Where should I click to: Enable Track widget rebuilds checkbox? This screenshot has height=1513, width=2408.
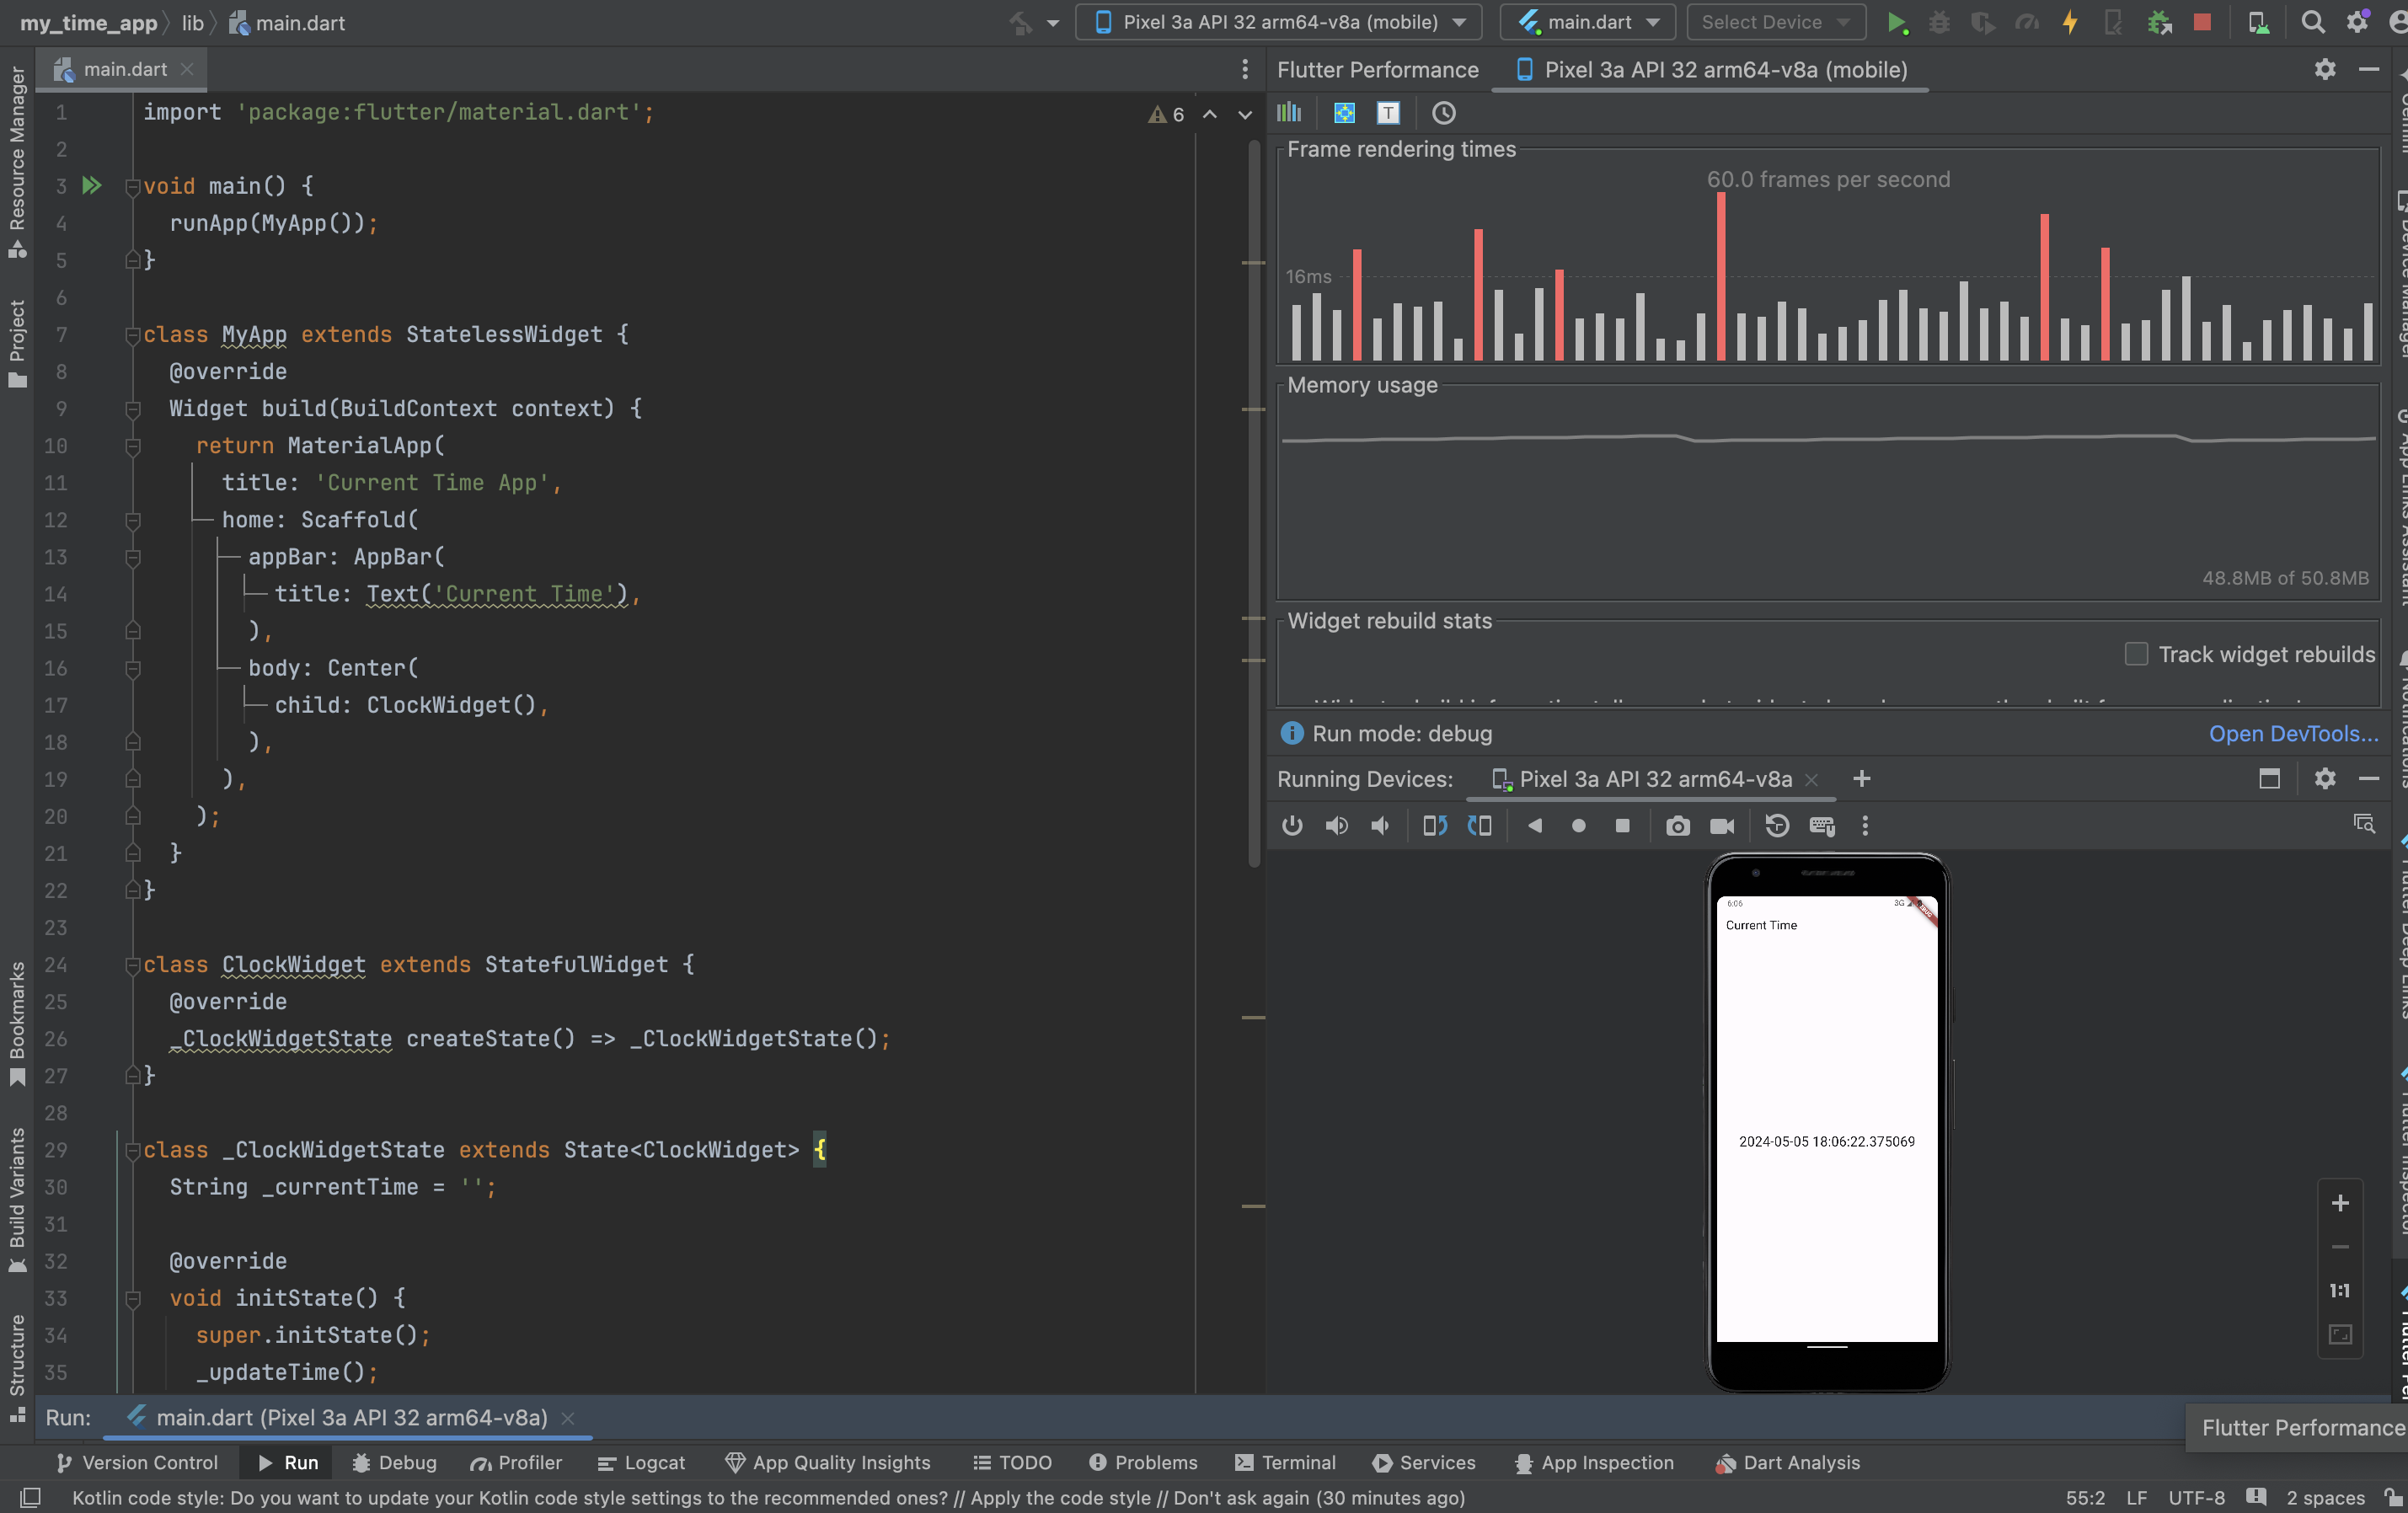click(x=2132, y=654)
